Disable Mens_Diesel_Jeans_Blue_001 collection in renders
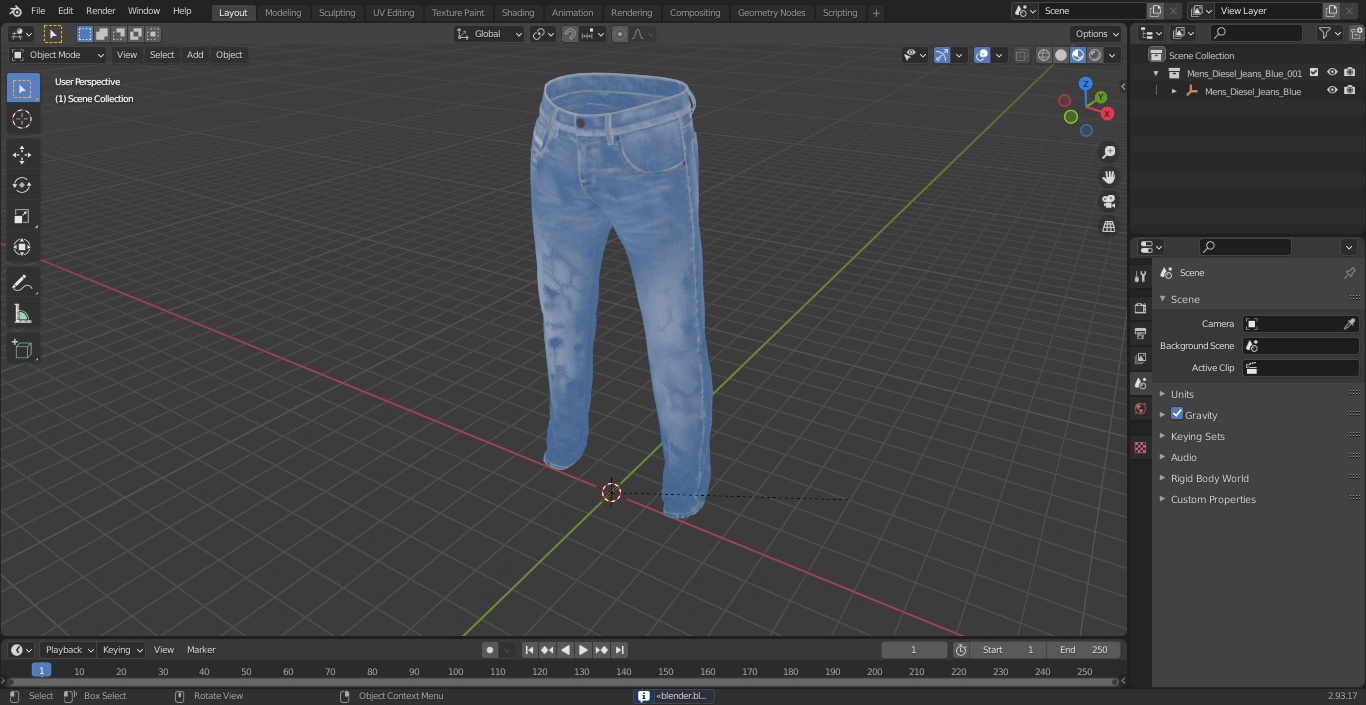Screen dimensions: 1366x705 click(1349, 73)
